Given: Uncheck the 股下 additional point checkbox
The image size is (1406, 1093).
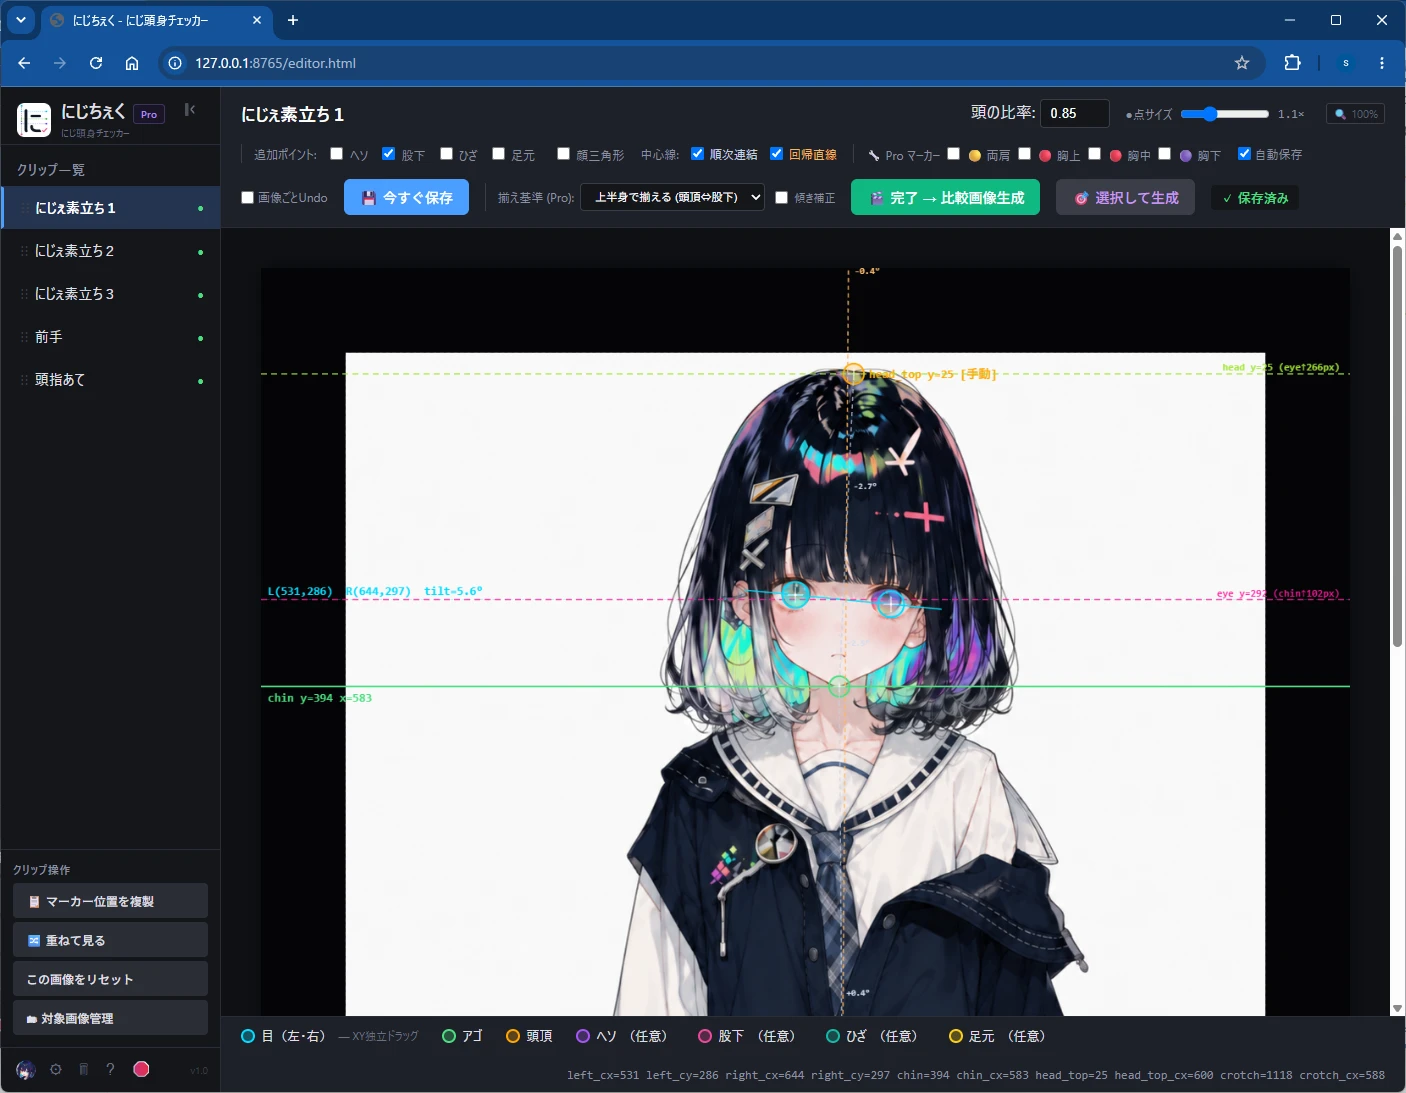Looking at the screenshot, I should coord(389,154).
